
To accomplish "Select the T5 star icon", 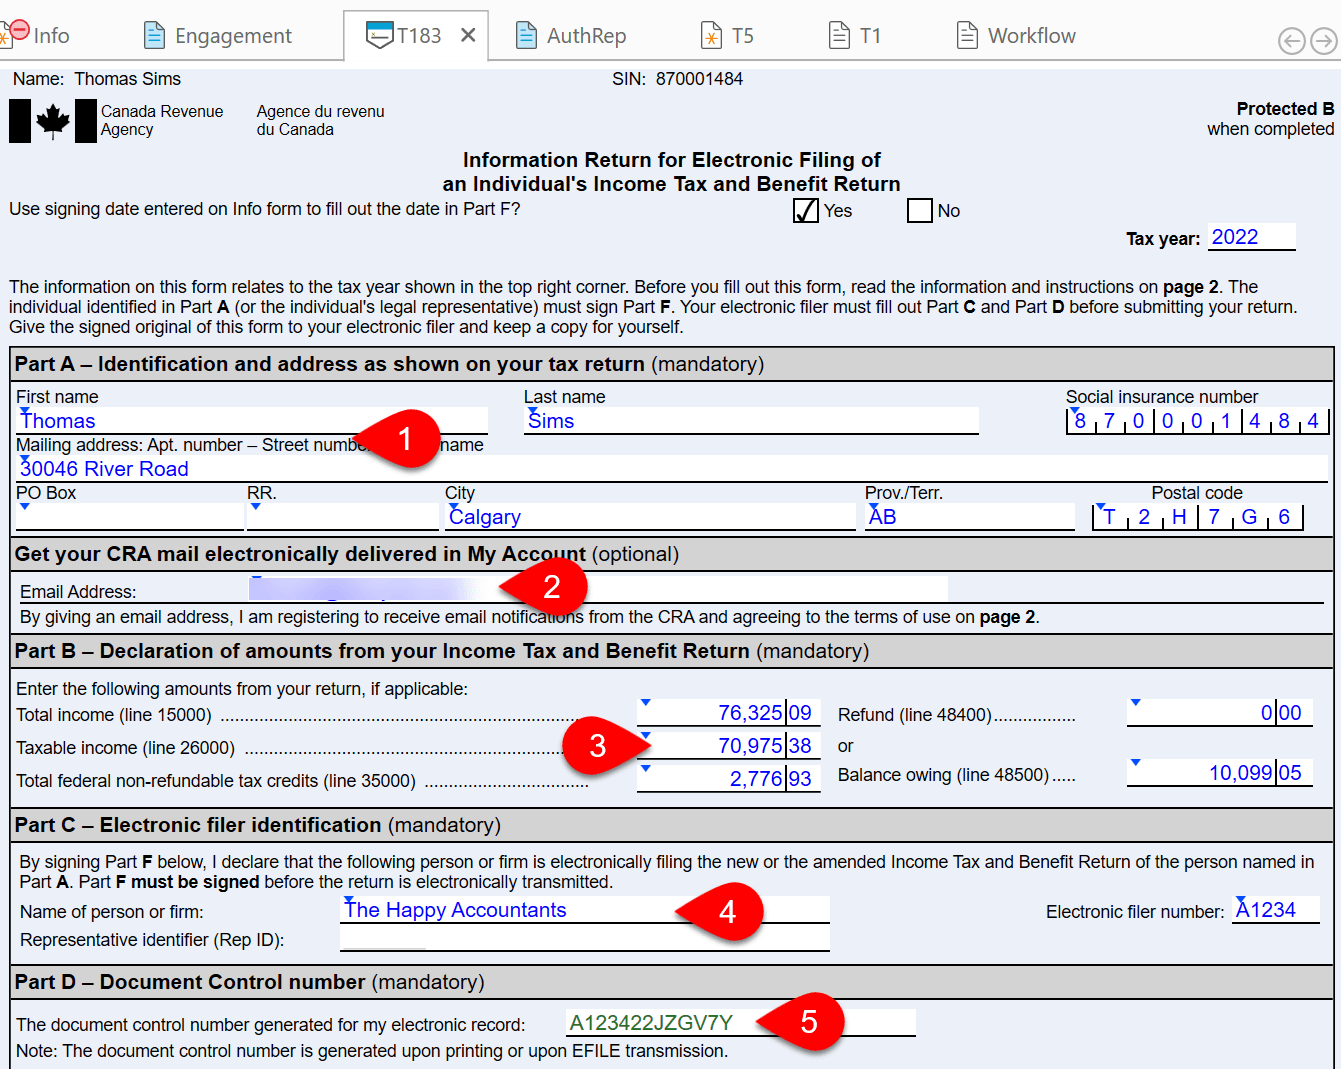I will (x=708, y=34).
